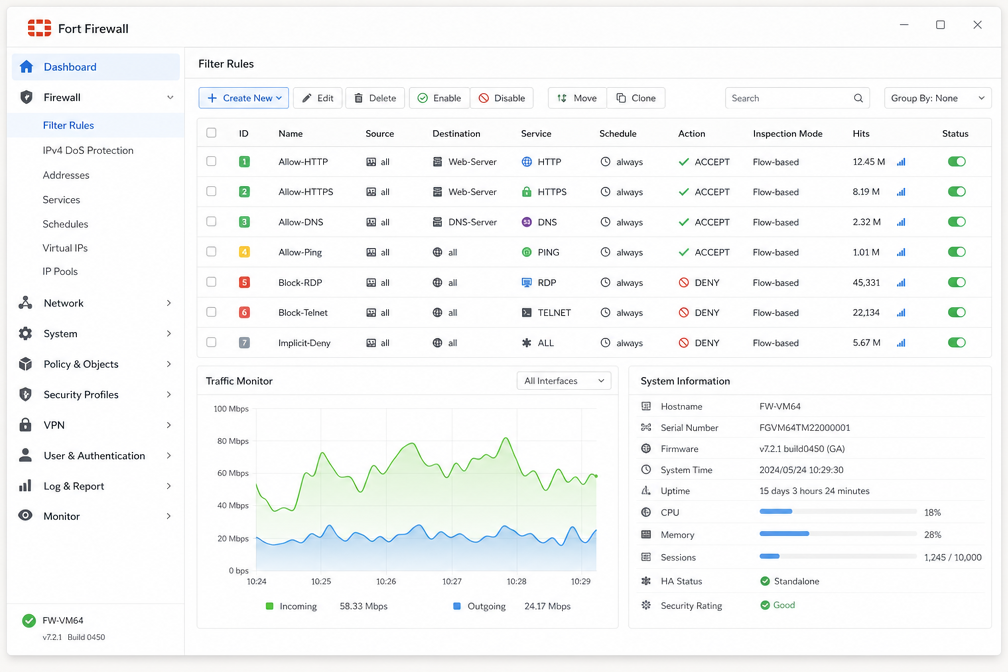Image resolution: width=1008 pixels, height=672 pixels.
Task: Focus the Search input field
Action: coord(797,98)
